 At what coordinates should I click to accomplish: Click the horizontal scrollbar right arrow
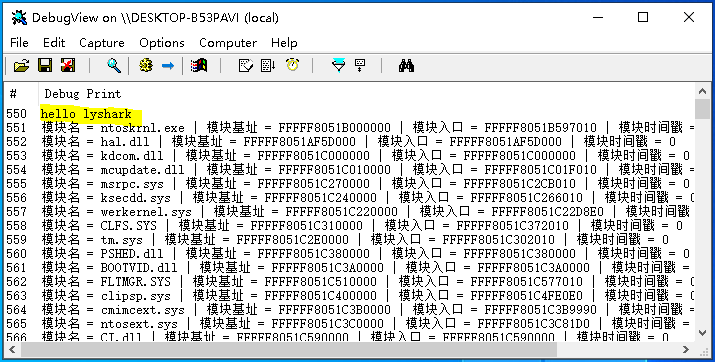687,350
